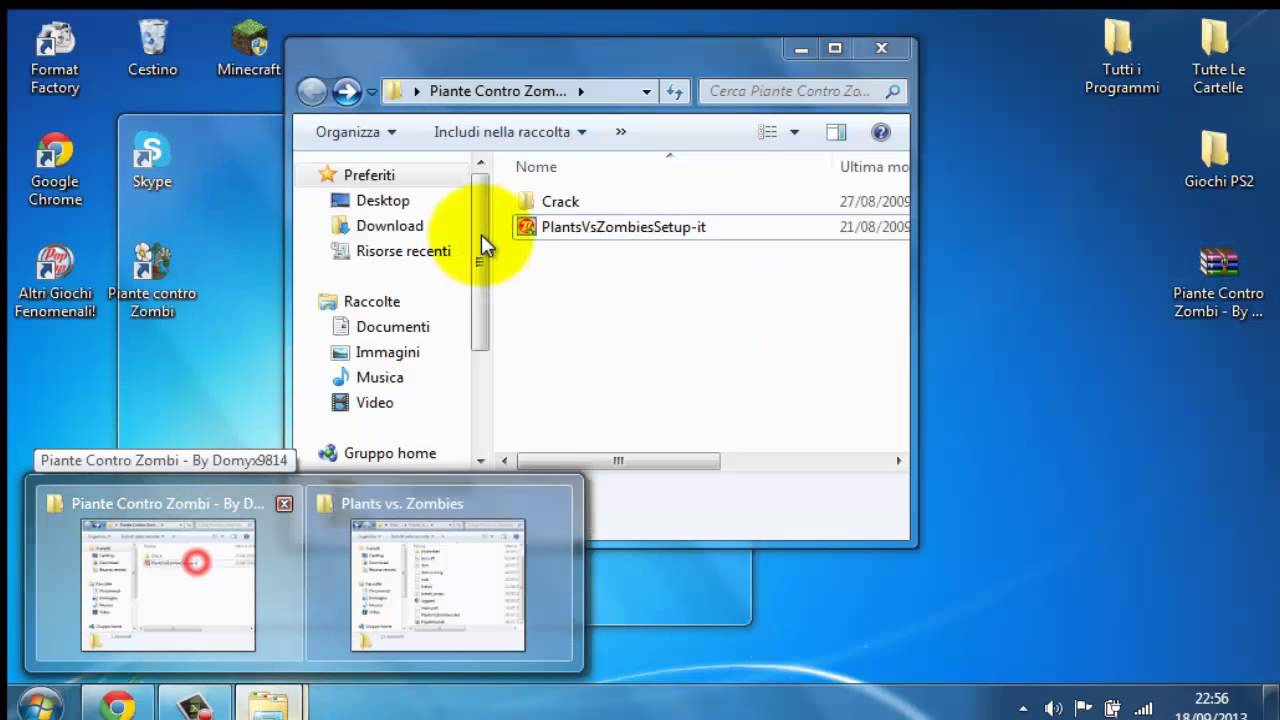Open Altri Giochi Fenomenali shortcut

coord(55,282)
